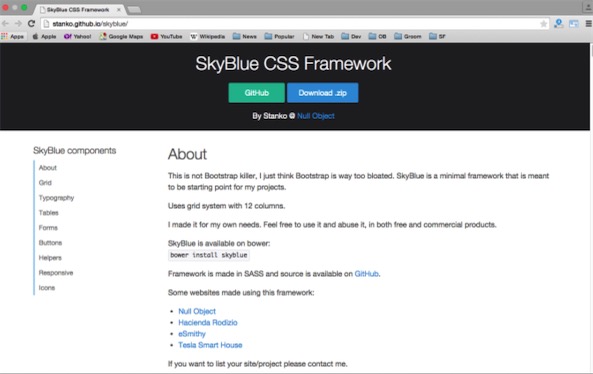Expand the Dev bookmarks folder
This screenshot has height=374, width=593.
click(x=351, y=36)
